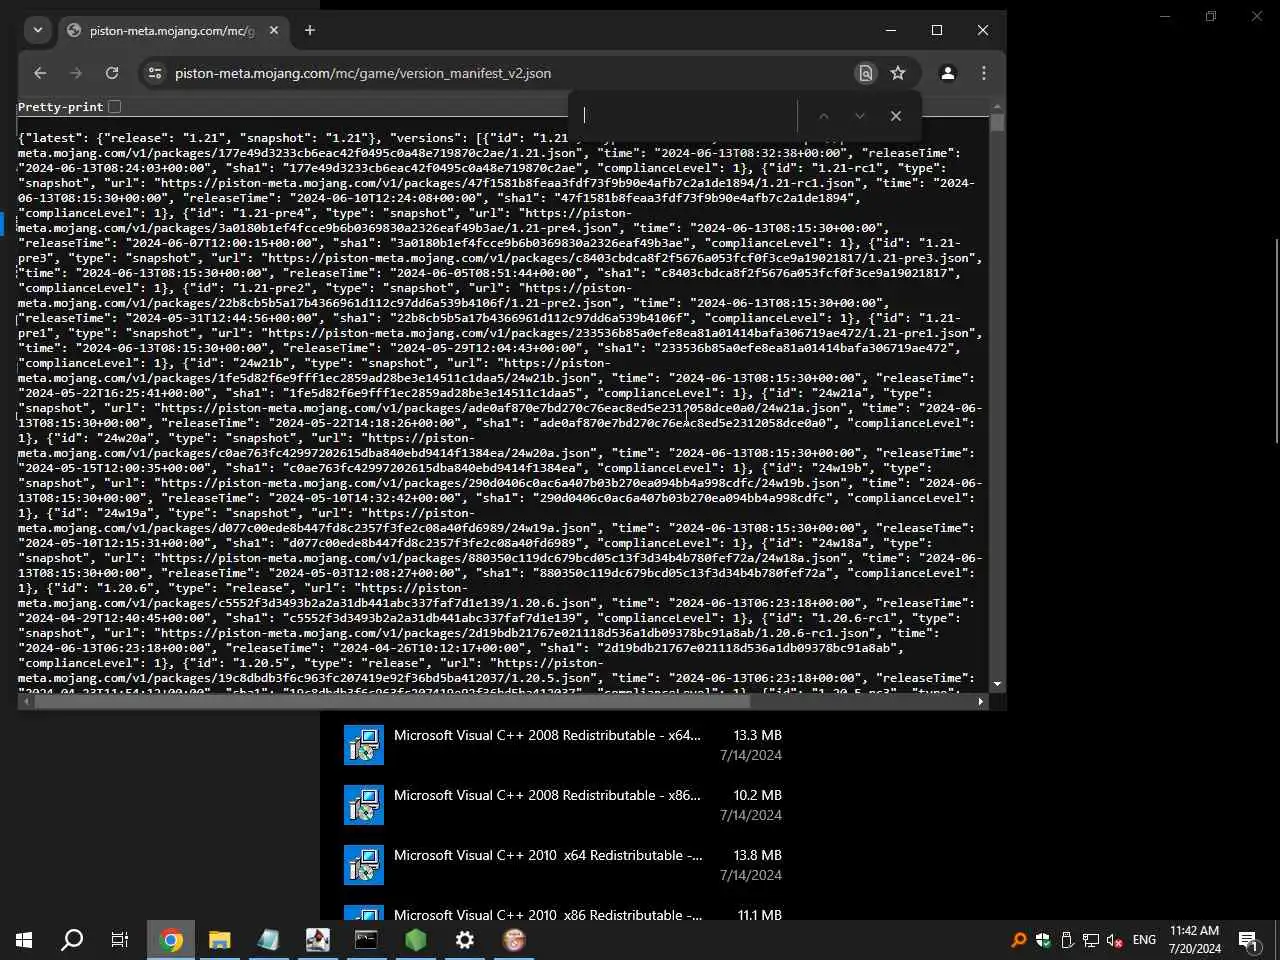Select Microsoft Visual C++ 2008 Redistributable x86 entry

pyautogui.click(x=563, y=805)
